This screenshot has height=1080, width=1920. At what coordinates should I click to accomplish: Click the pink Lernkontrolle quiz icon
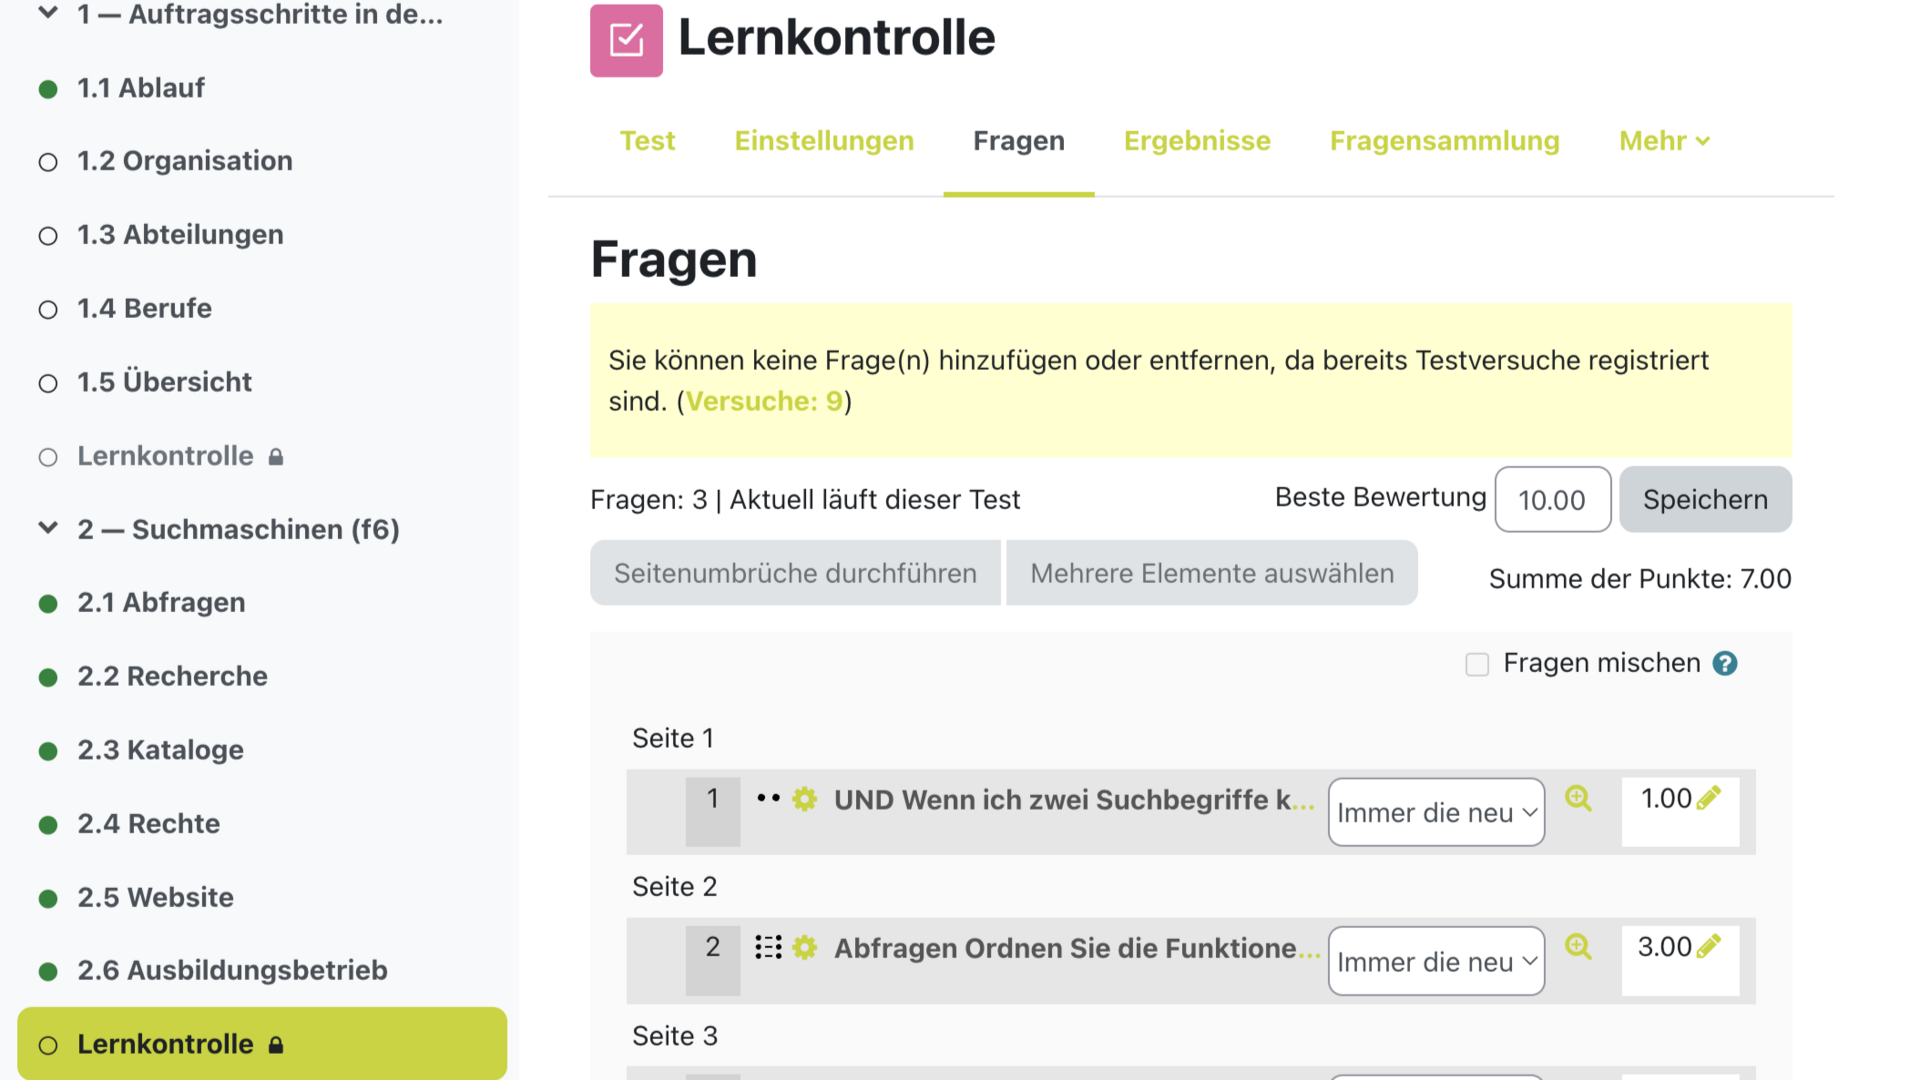pyautogui.click(x=626, y=41)
